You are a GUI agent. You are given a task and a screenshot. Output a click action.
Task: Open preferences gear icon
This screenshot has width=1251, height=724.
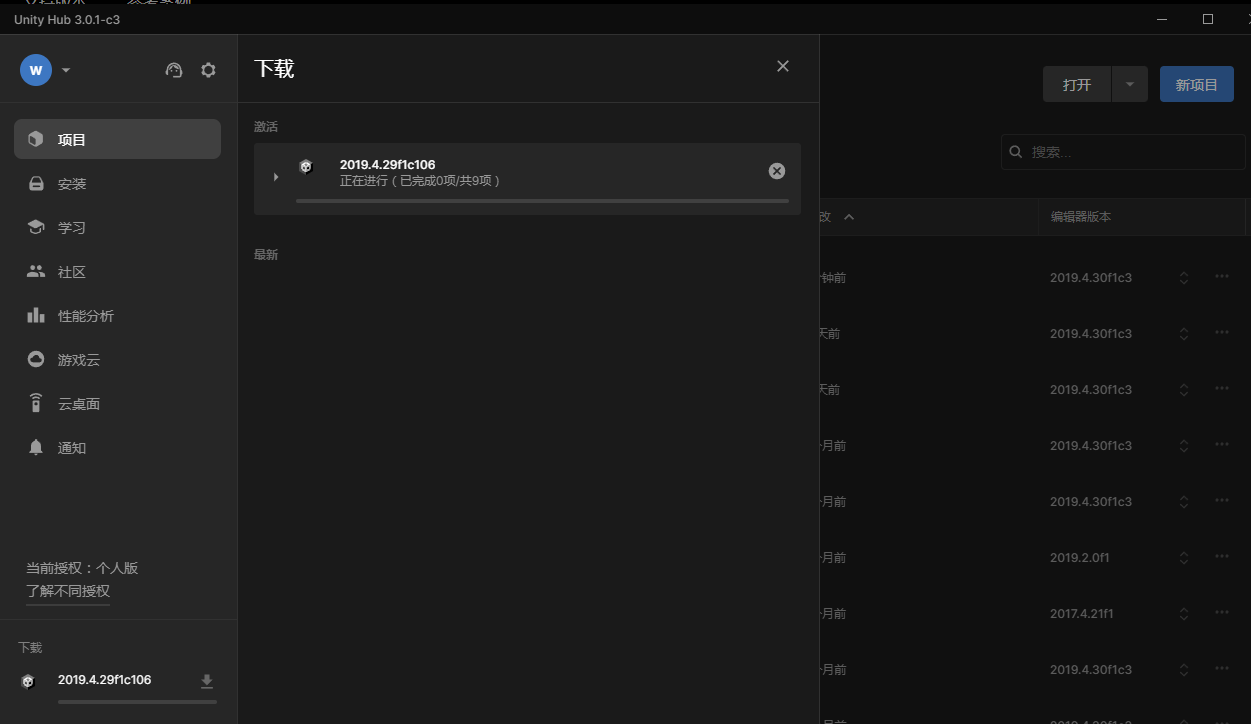(208, 70)
